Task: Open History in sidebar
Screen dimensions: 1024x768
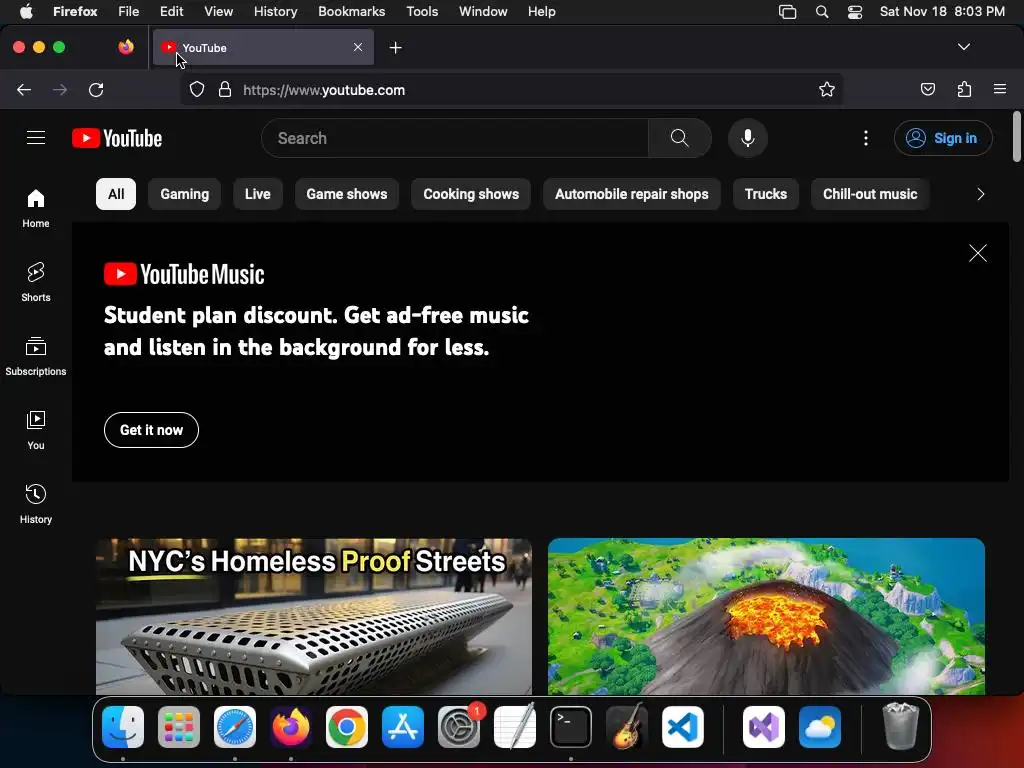Action: pyautogui.click(x=36, y=504)
